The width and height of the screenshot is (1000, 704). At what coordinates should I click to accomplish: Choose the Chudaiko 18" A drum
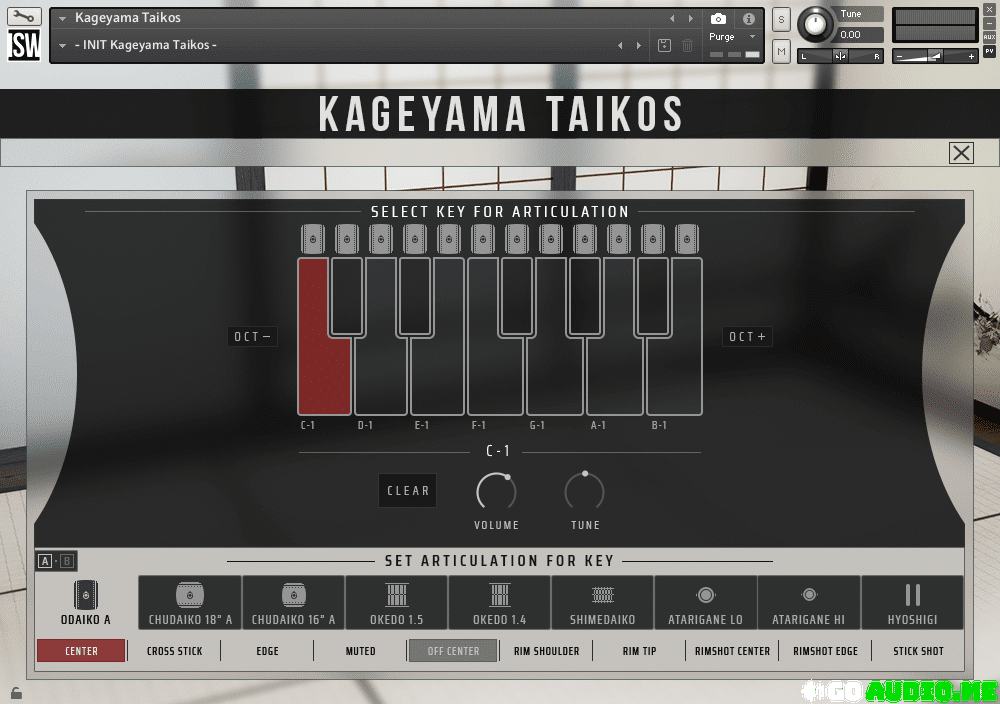pyautogui.click(x=190, y=603)
